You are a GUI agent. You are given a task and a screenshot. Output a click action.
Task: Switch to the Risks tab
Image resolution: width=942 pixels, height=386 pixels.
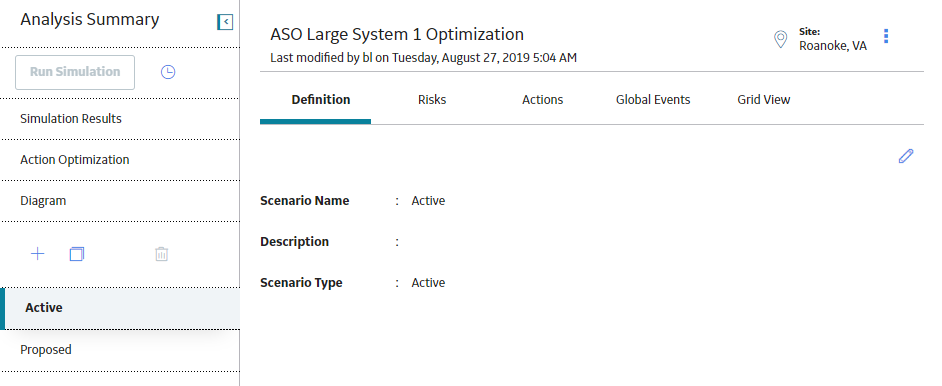point(432,100)
